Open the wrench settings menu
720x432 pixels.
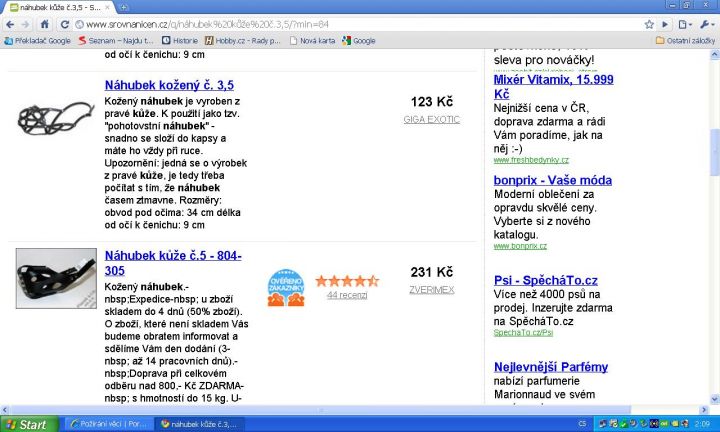pos(707,24)
